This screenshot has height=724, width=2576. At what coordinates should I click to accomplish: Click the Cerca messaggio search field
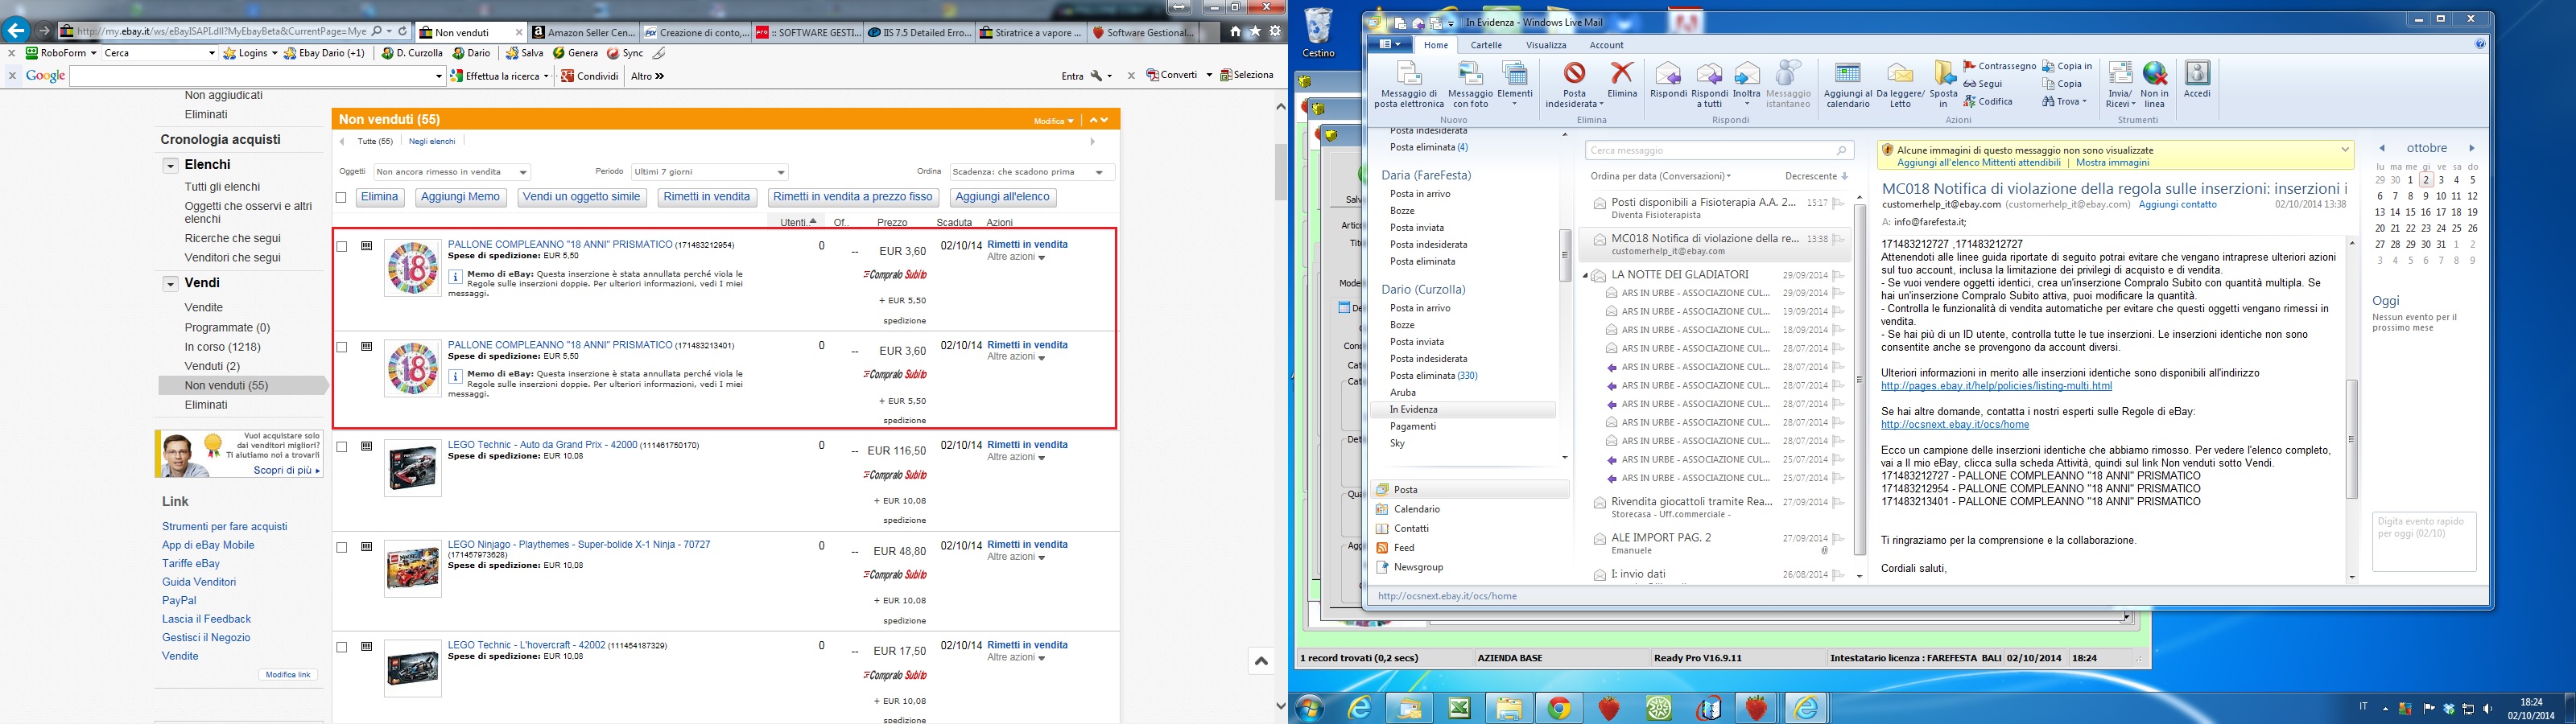coord(1719,151)
